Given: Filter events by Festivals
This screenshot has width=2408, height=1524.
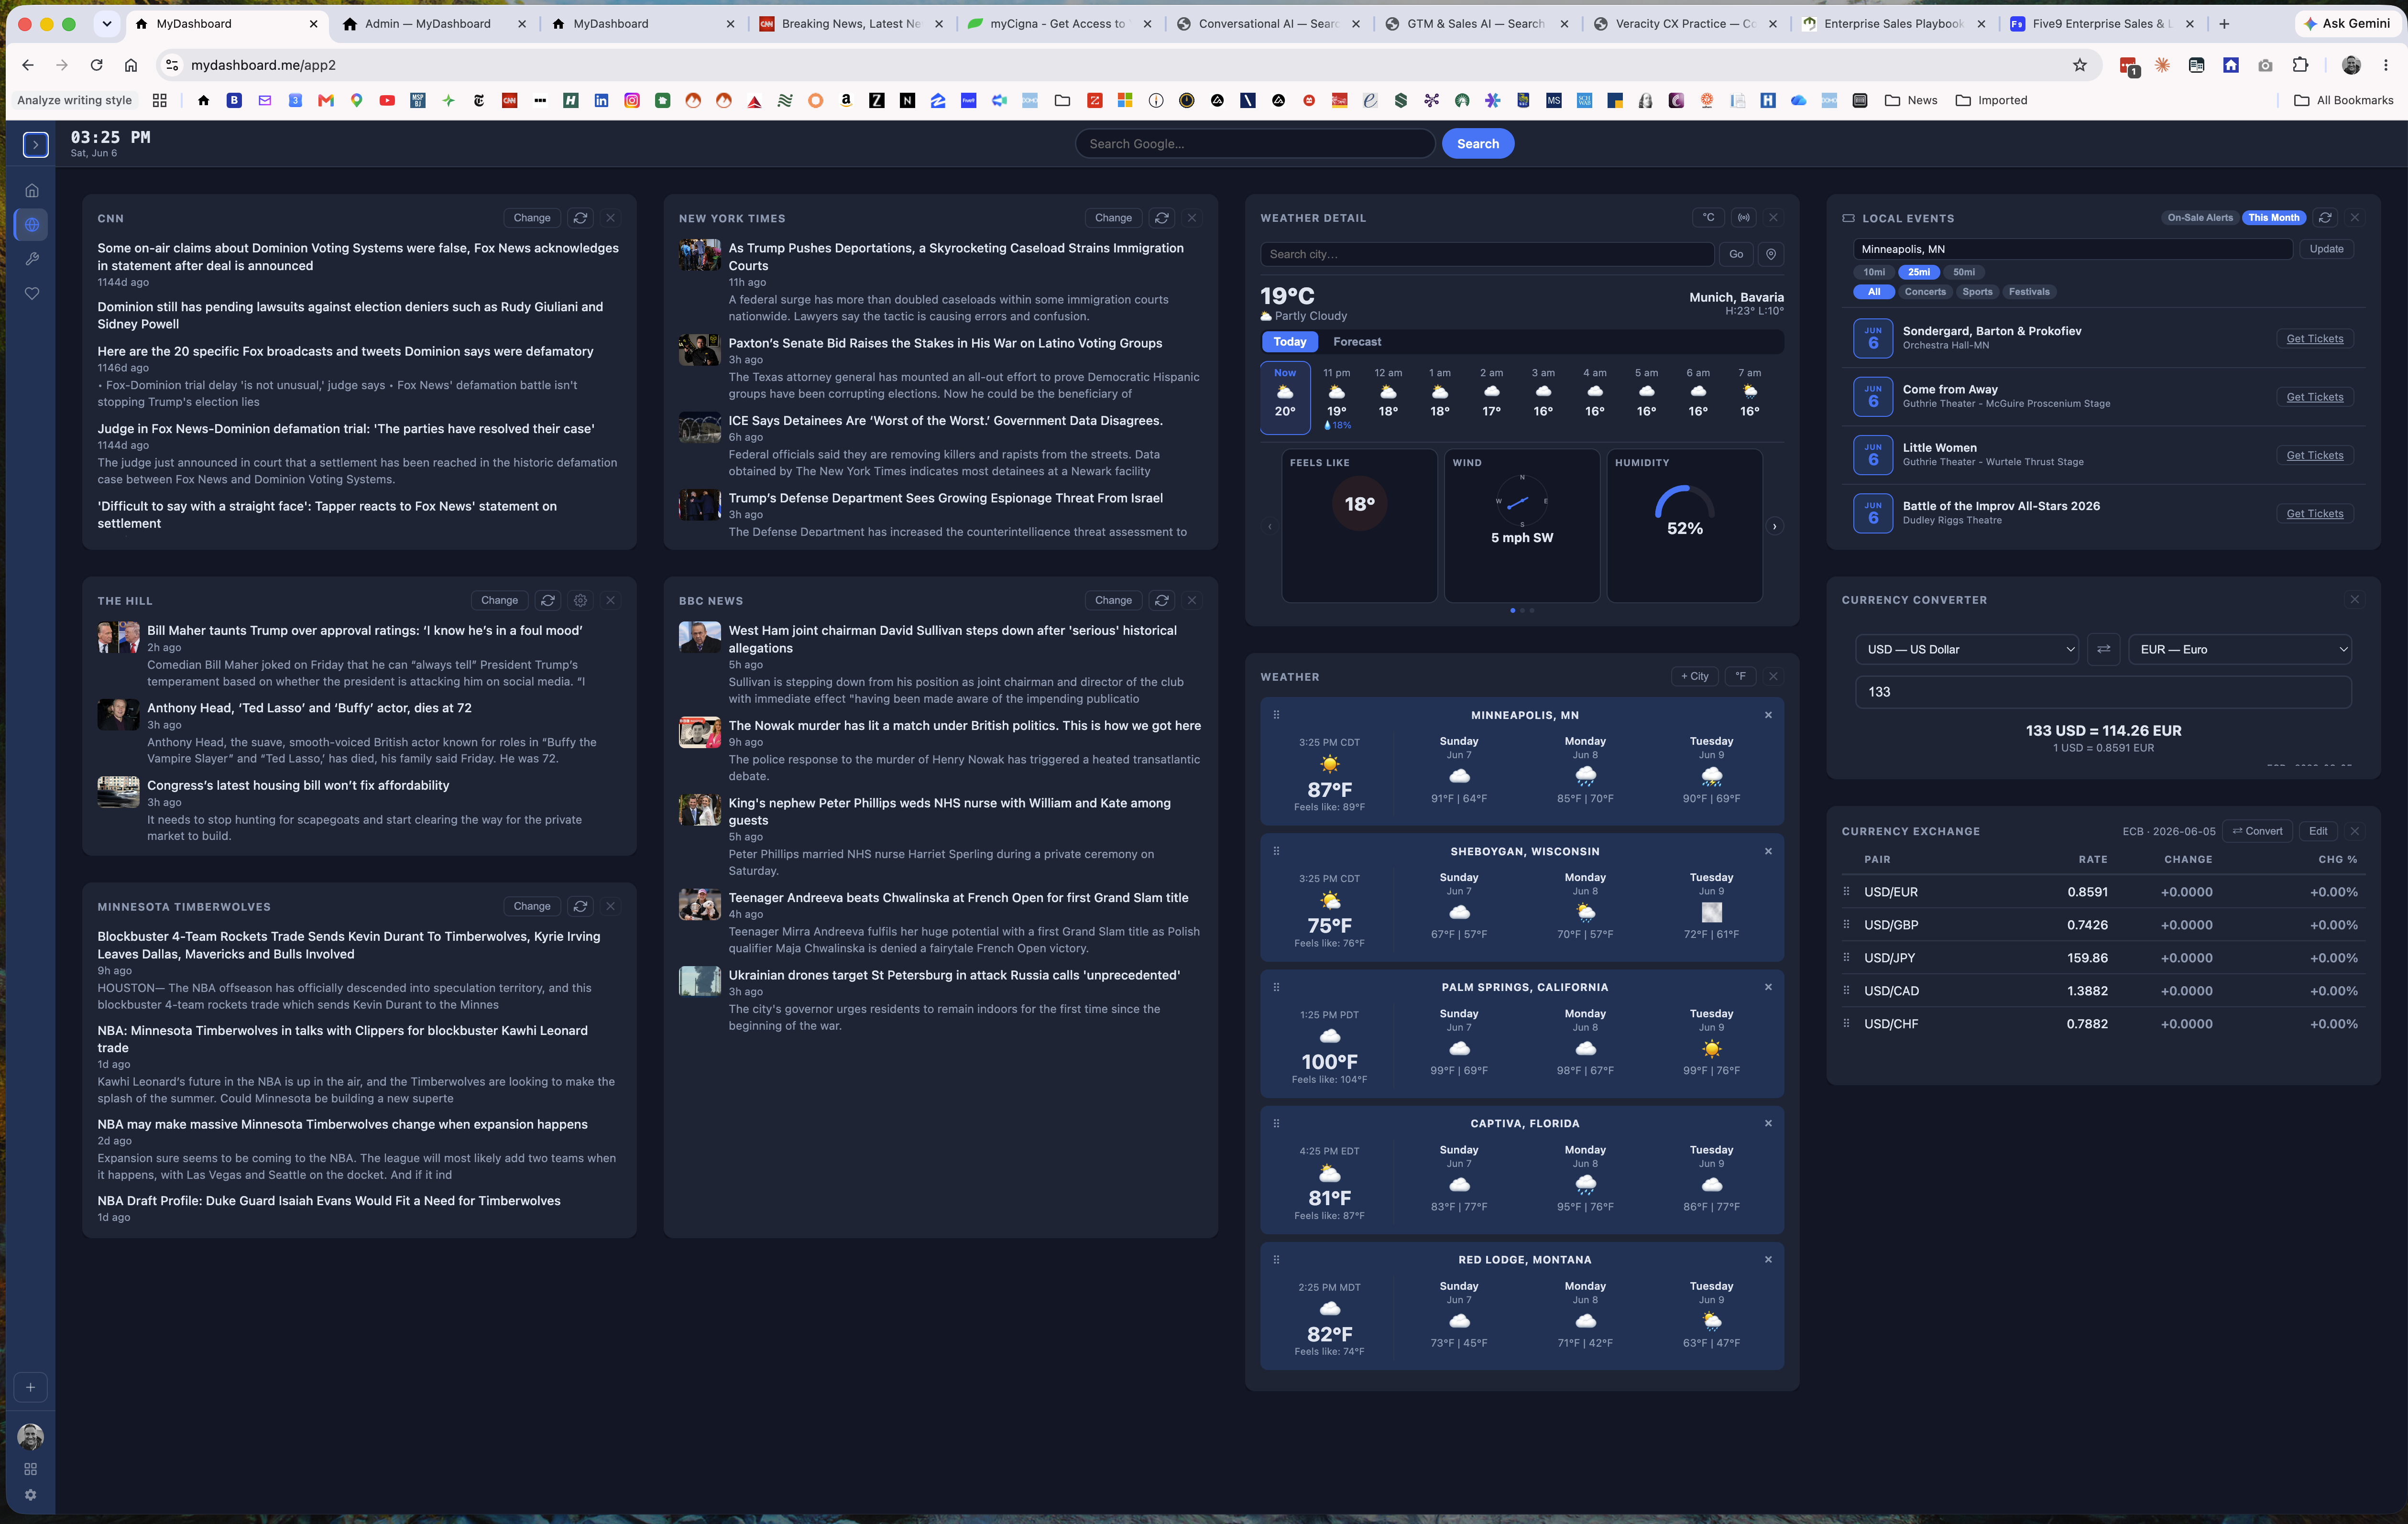Looking at the screenshot, I should (2029, 292).
